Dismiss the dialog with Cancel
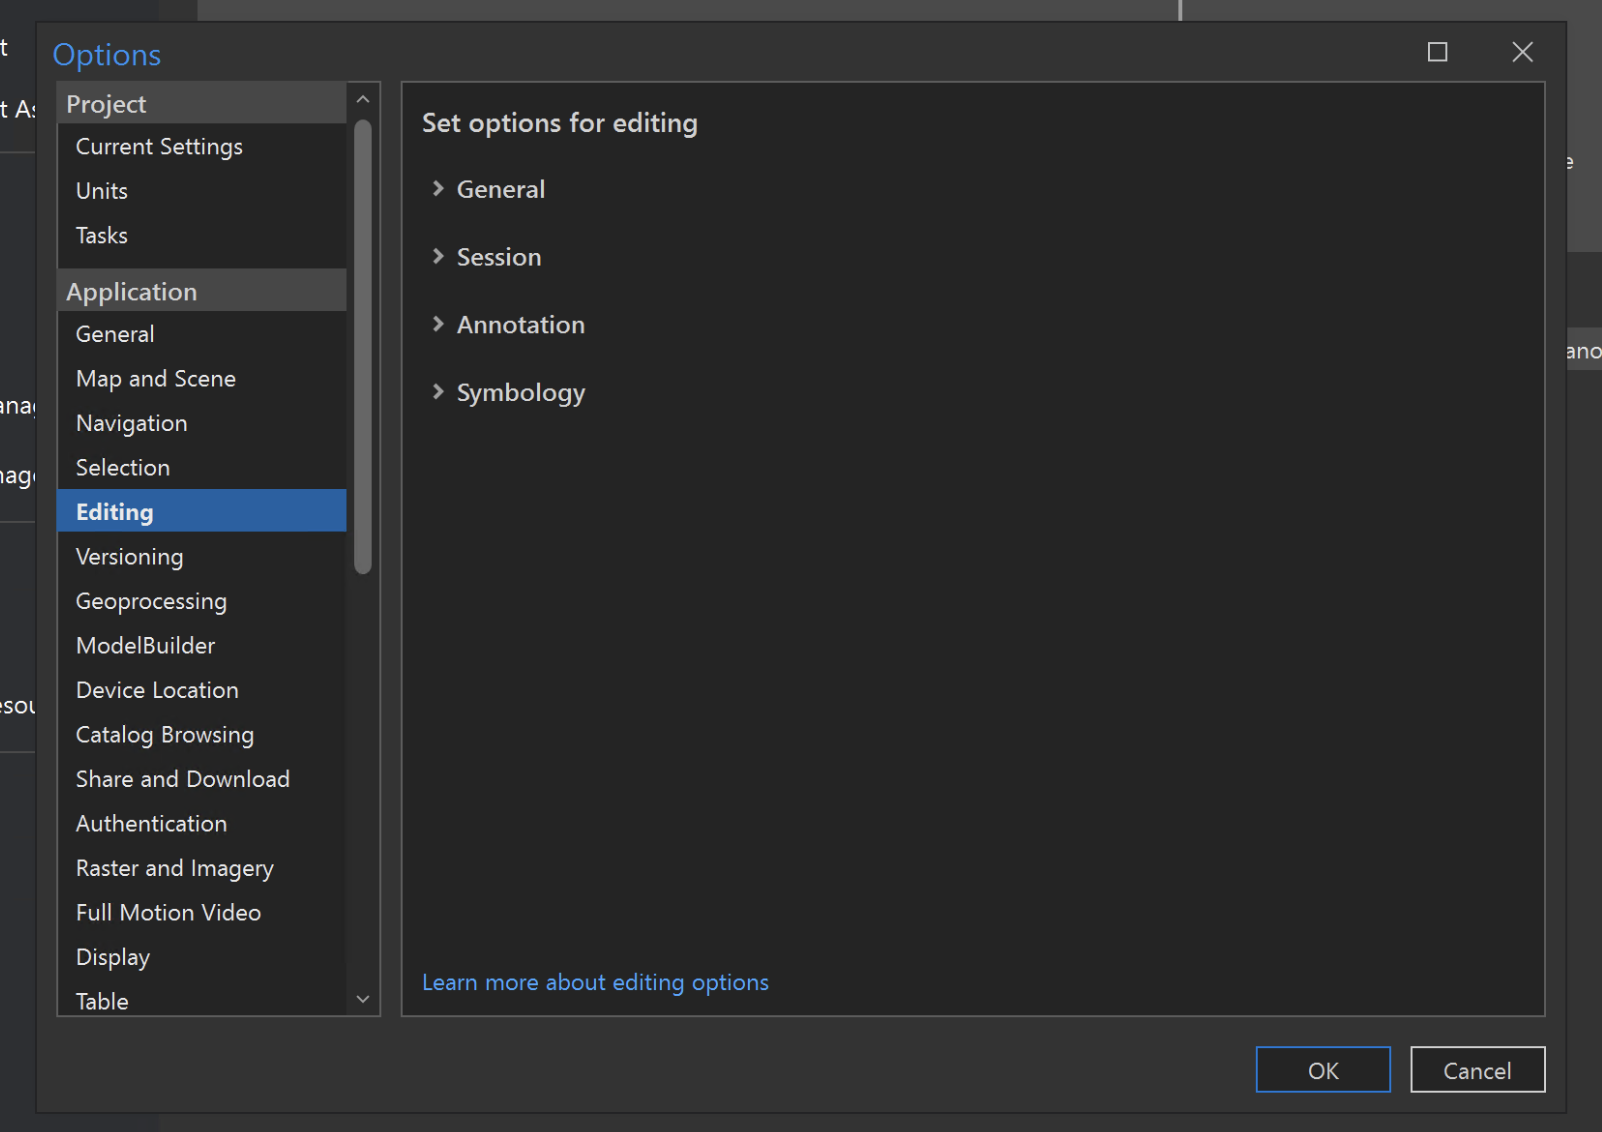 coord(1477,1069)
